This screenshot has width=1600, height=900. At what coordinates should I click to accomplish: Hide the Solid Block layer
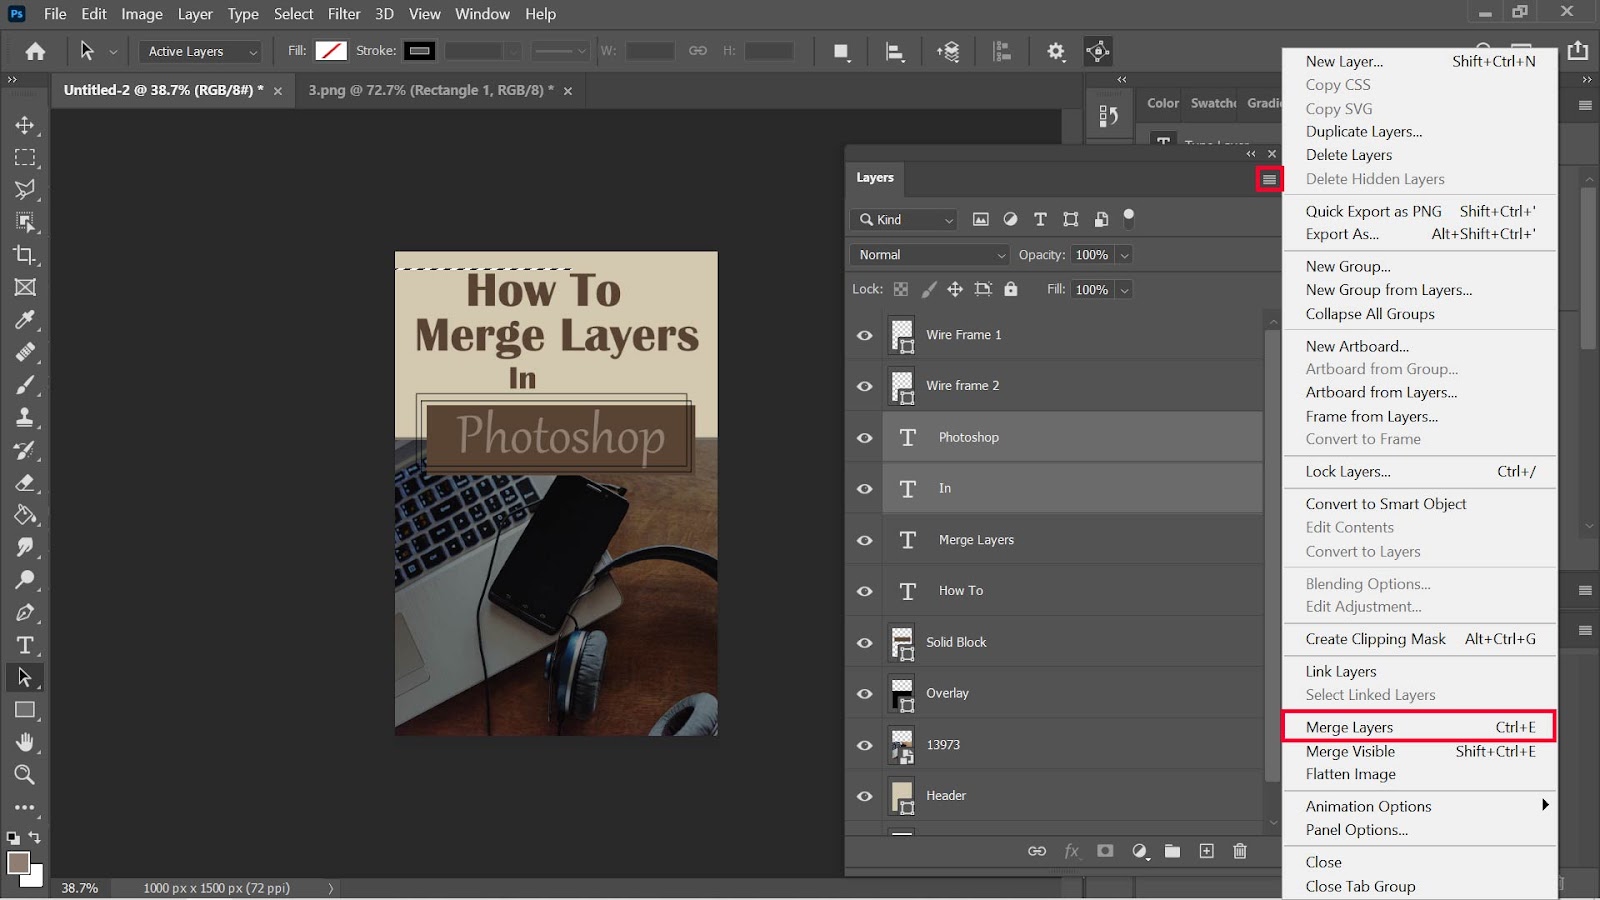click(x=865, y=643)
